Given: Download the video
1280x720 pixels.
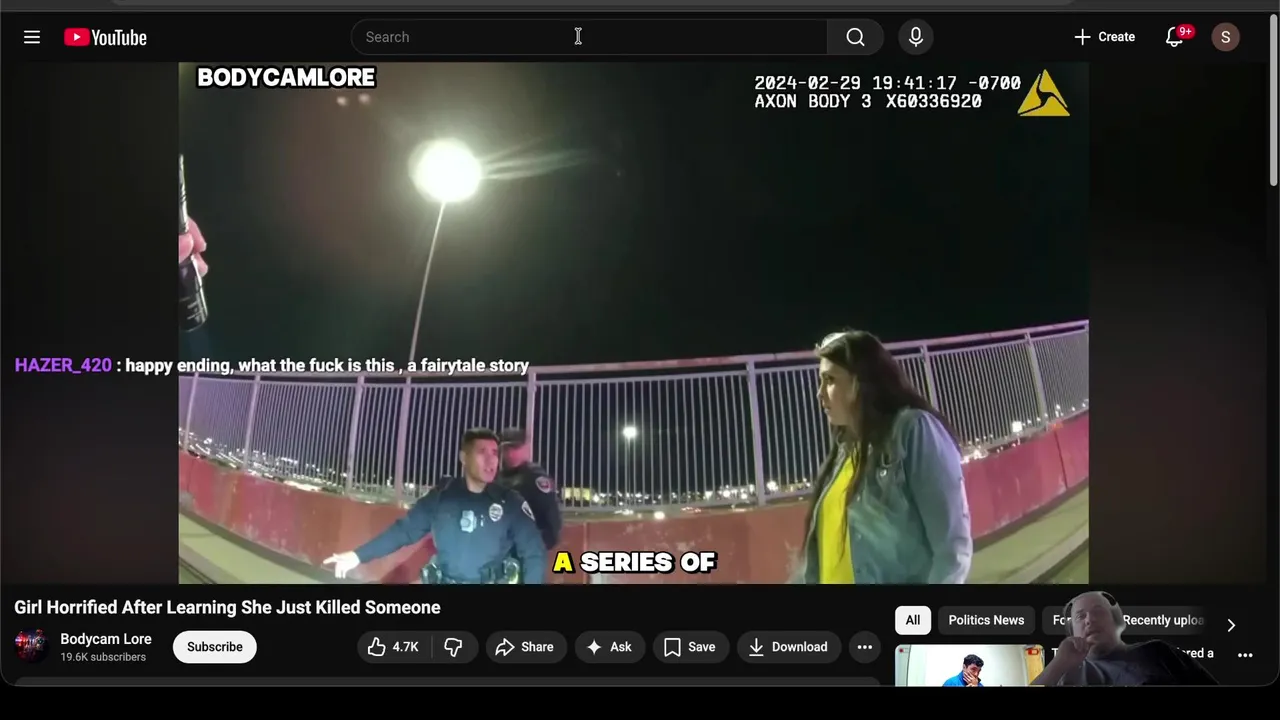Looking at the screenshot, I should coord(789,647).
